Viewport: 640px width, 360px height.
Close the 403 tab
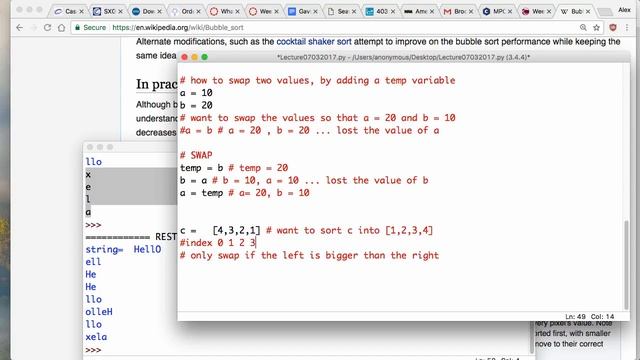[x=393, y=11]
